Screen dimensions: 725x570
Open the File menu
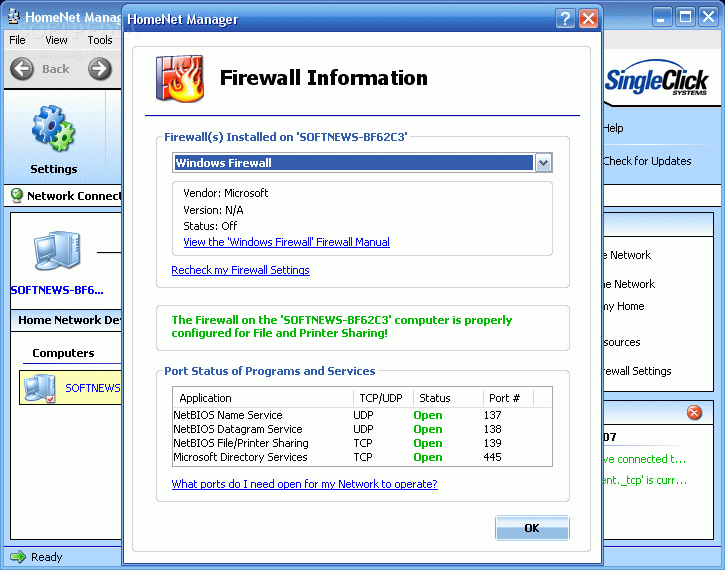pos(17,40)
